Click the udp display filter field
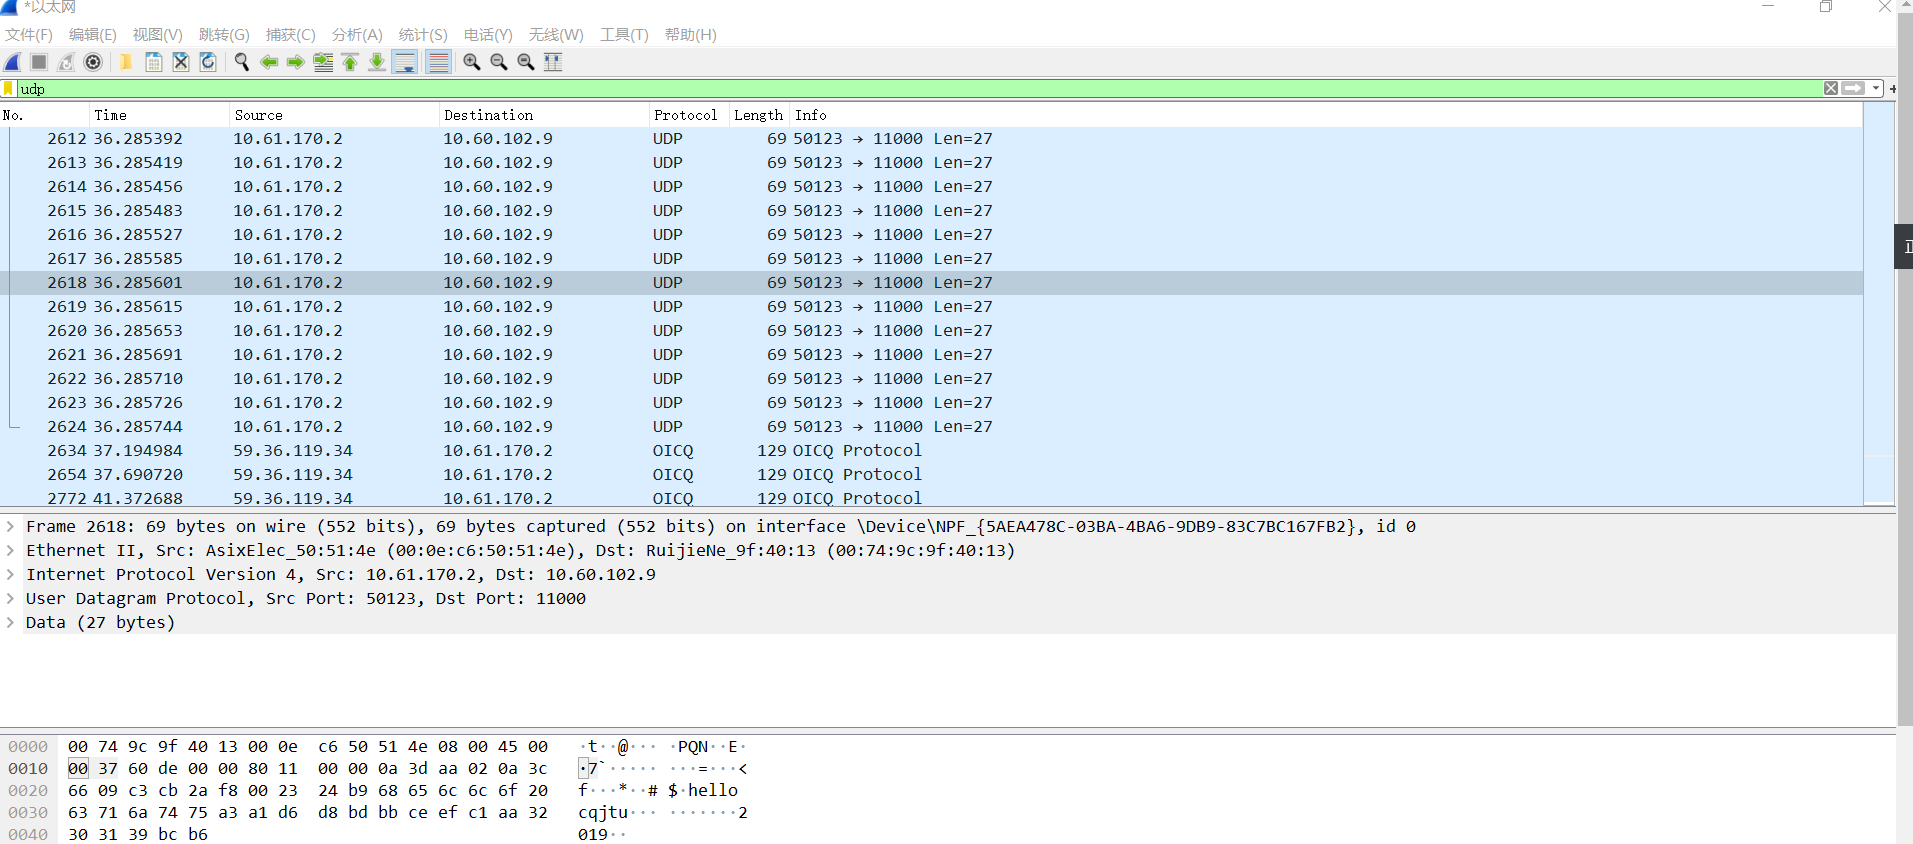Screen dimensions: 1913x844 920,89
